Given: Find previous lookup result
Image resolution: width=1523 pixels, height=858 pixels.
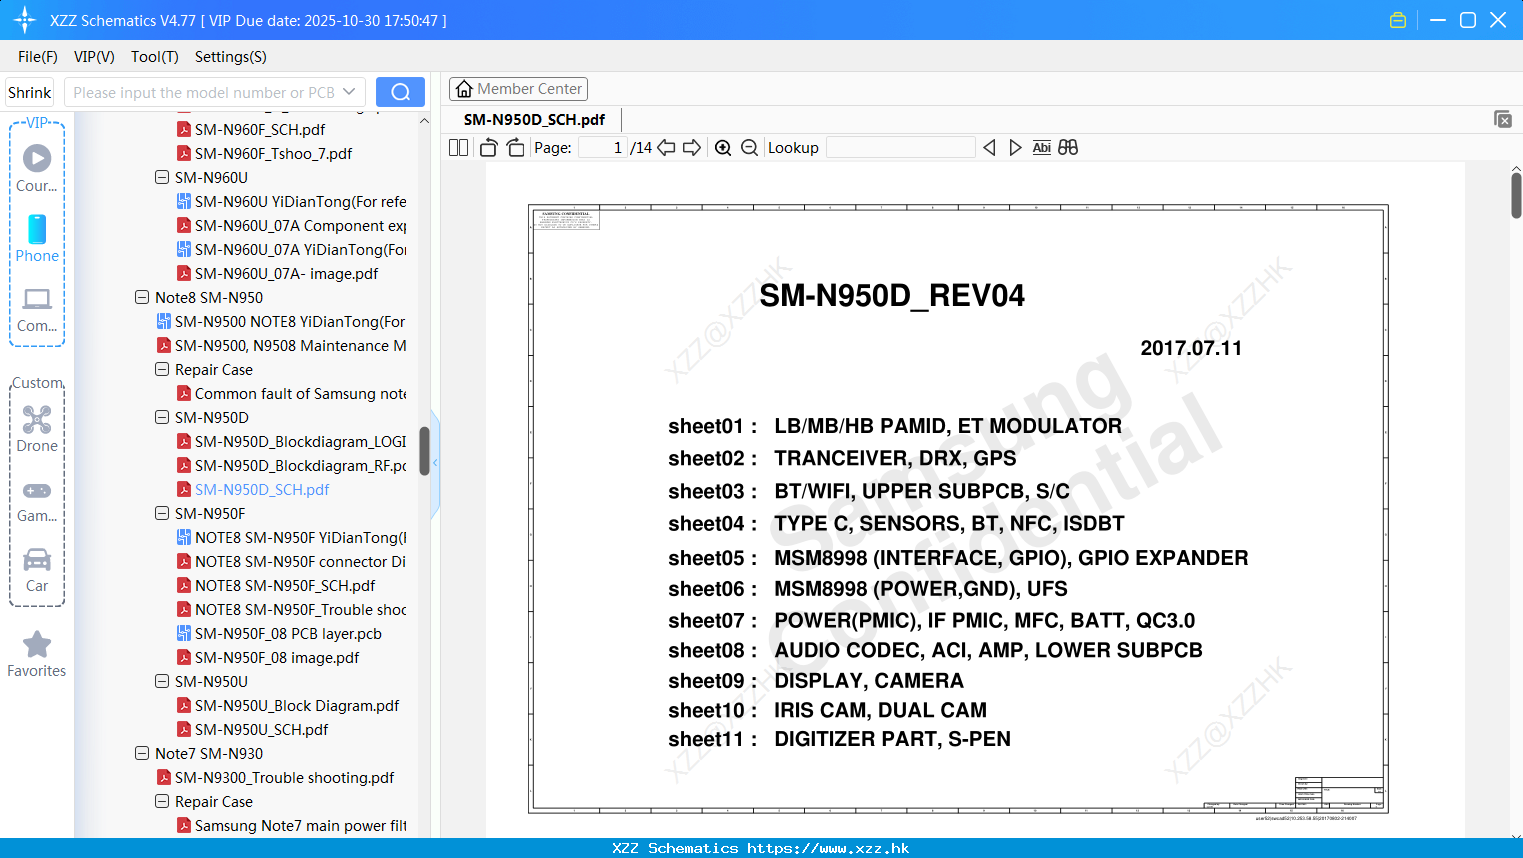Looking at the screenshot, I should point(989,147).
